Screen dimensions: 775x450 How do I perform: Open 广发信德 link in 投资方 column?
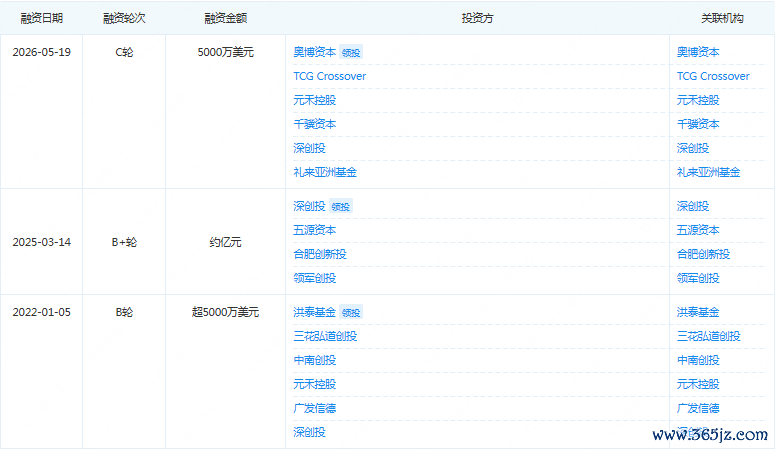(314, 408)
